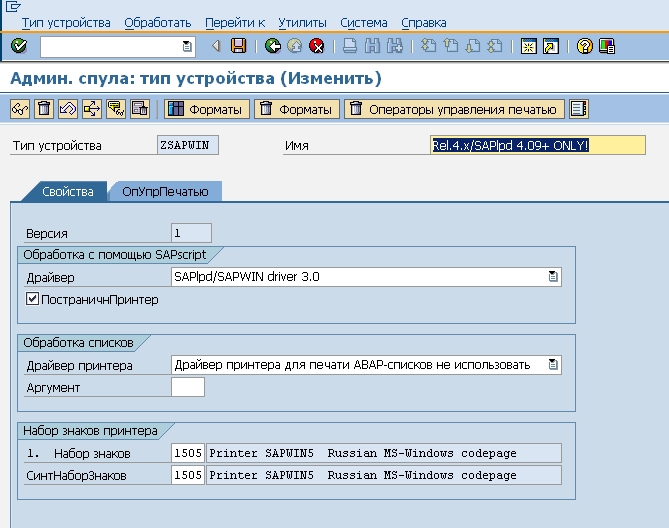
Task: Open the command field history dropdown
Action: (187, 46)
